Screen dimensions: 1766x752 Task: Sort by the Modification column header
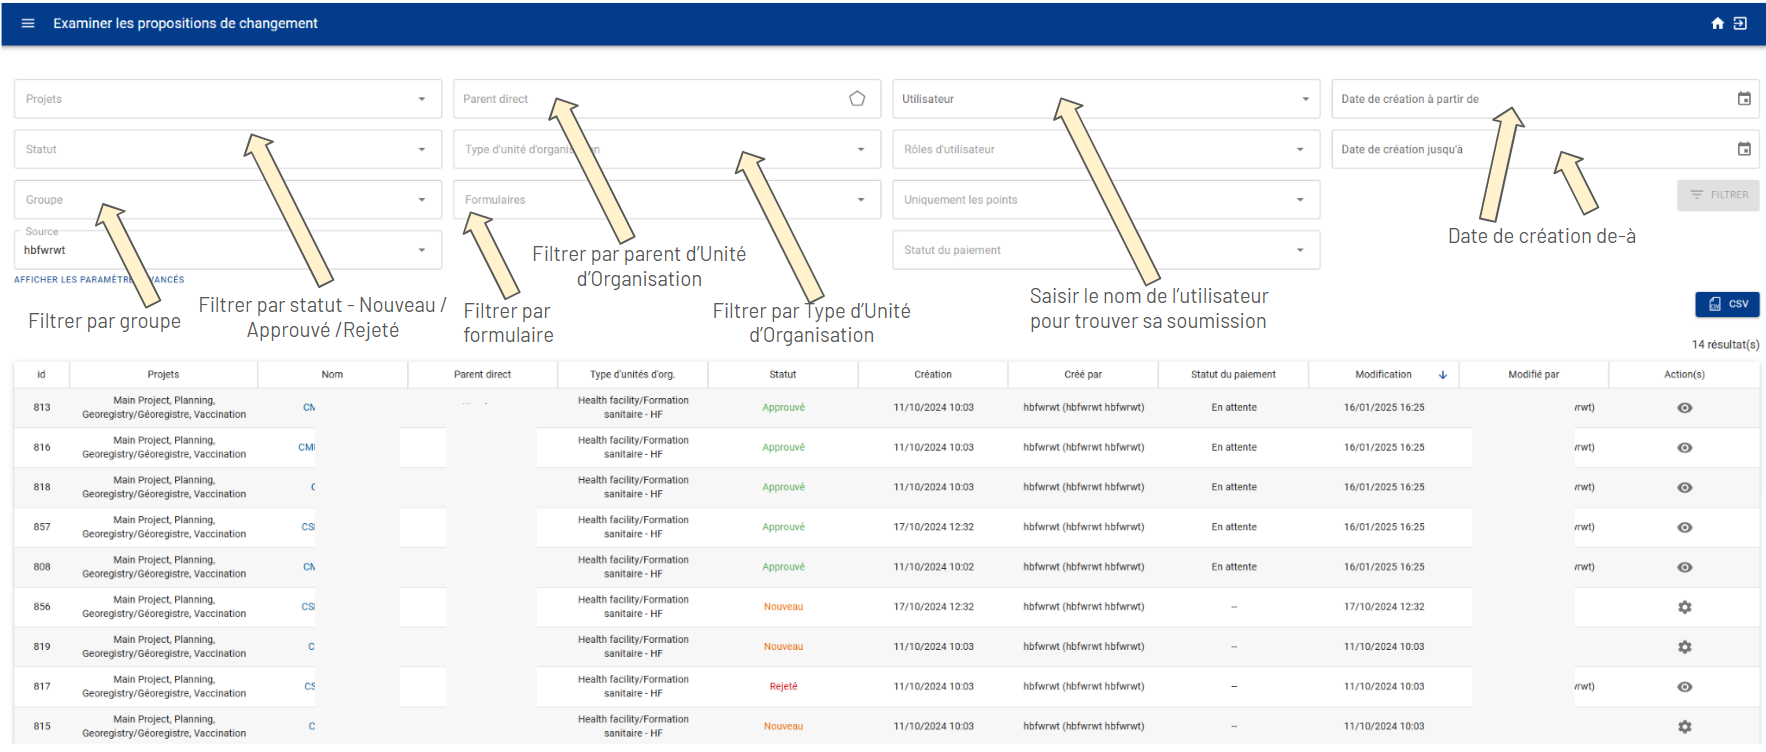pos(1383,374)
